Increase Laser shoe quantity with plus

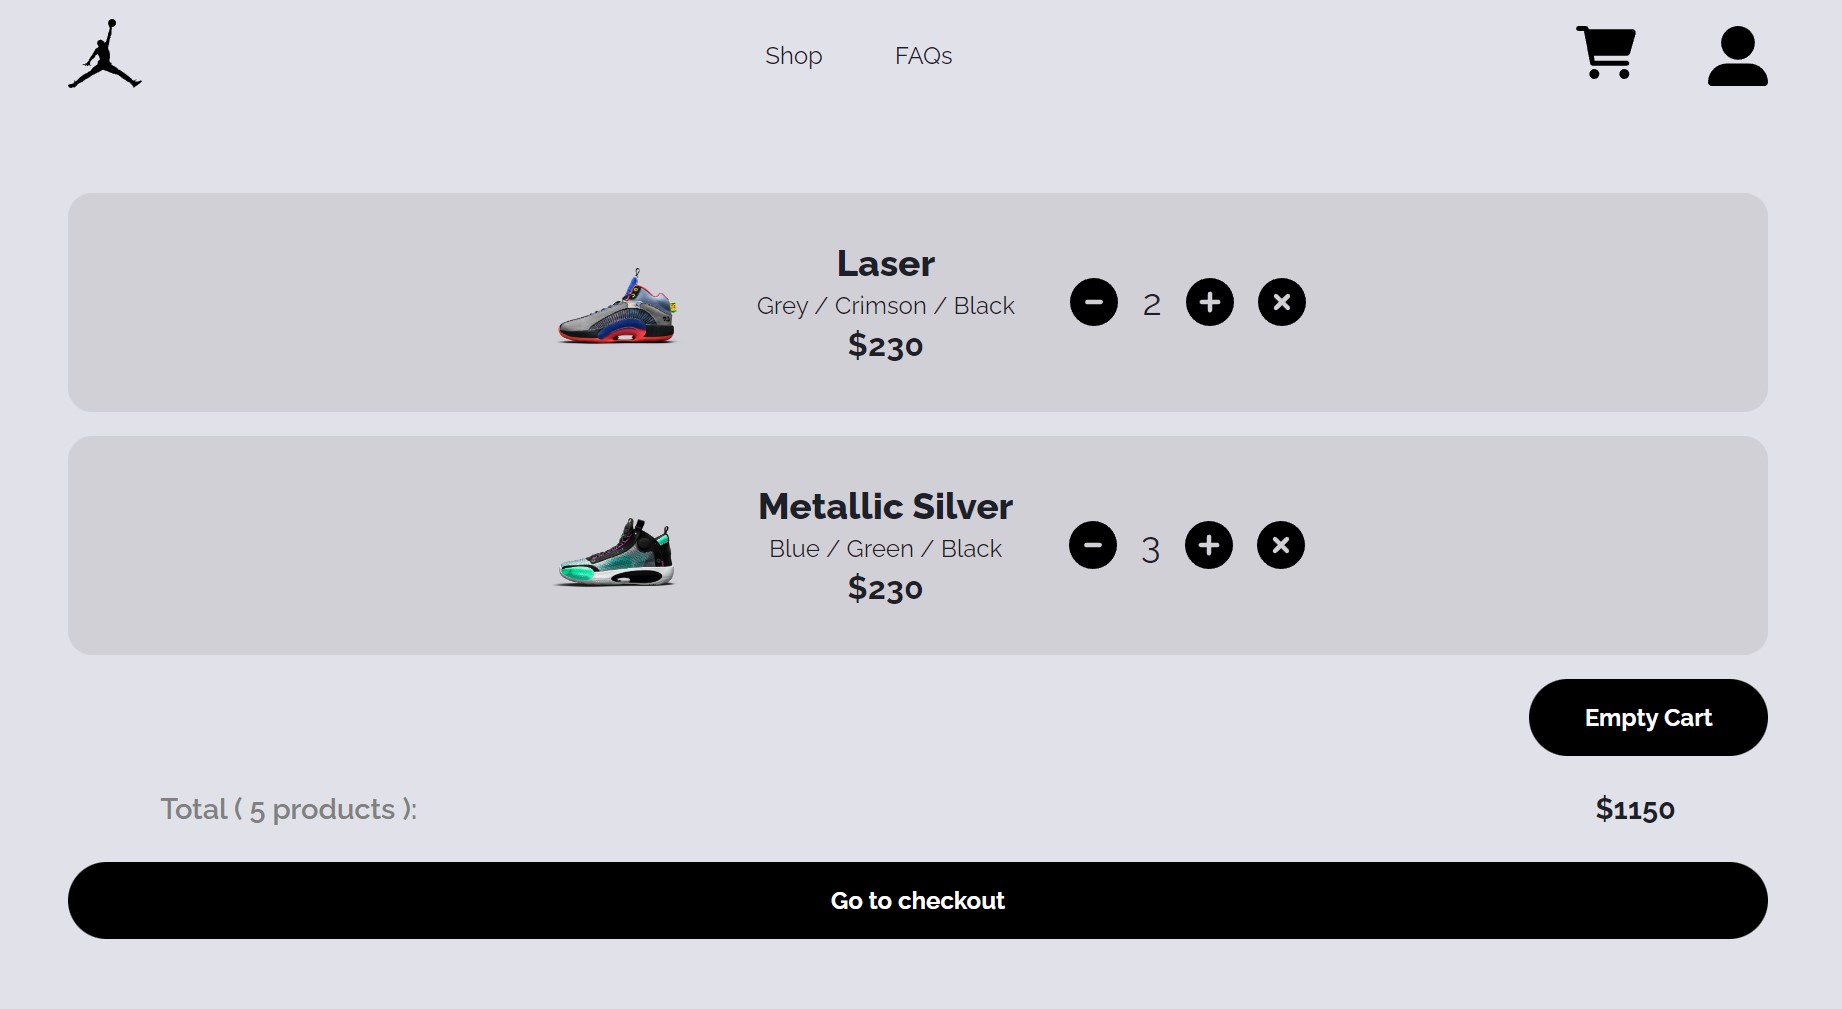[x=1210, y=302]
